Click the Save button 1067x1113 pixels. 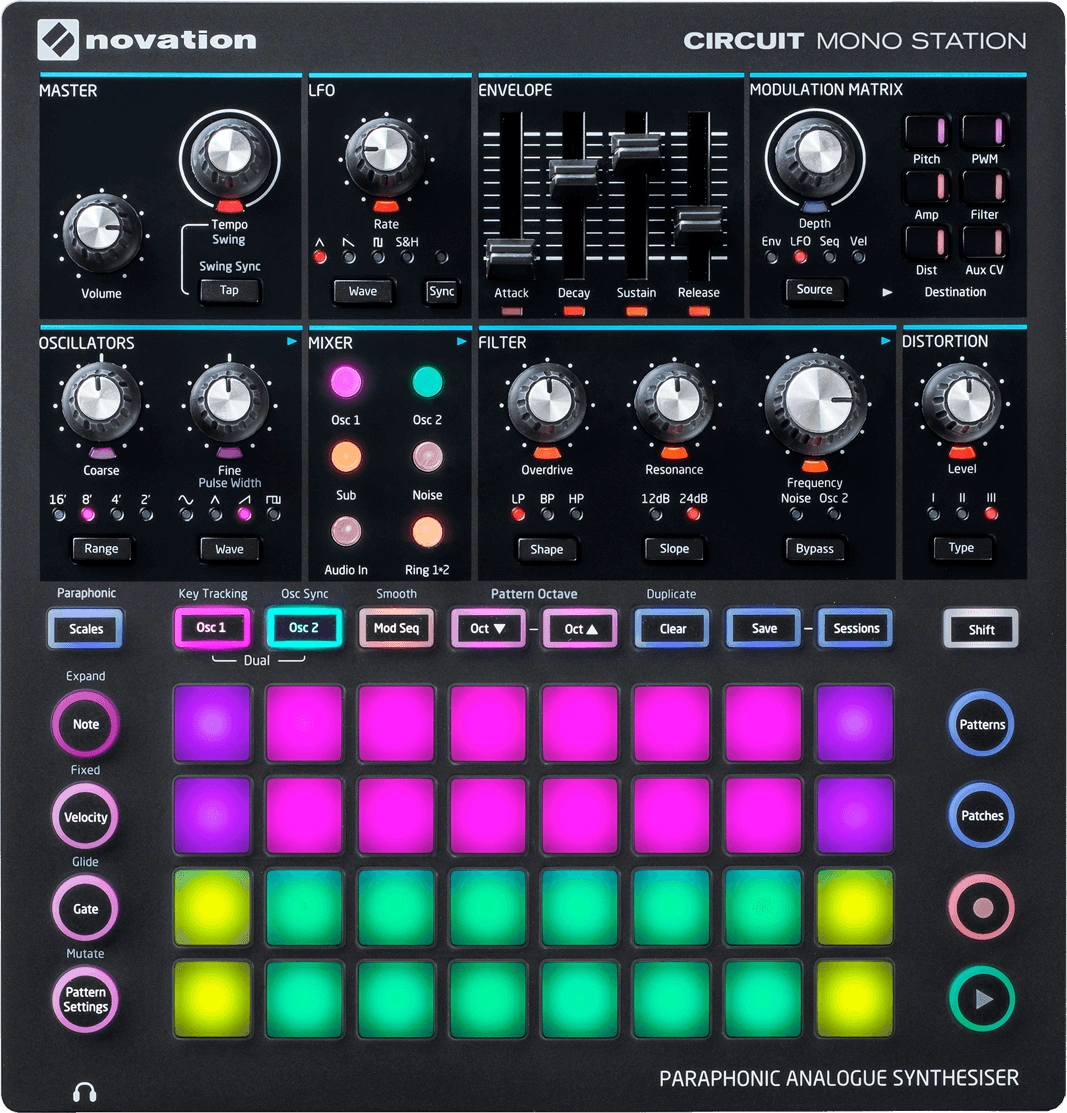(764, 628)
